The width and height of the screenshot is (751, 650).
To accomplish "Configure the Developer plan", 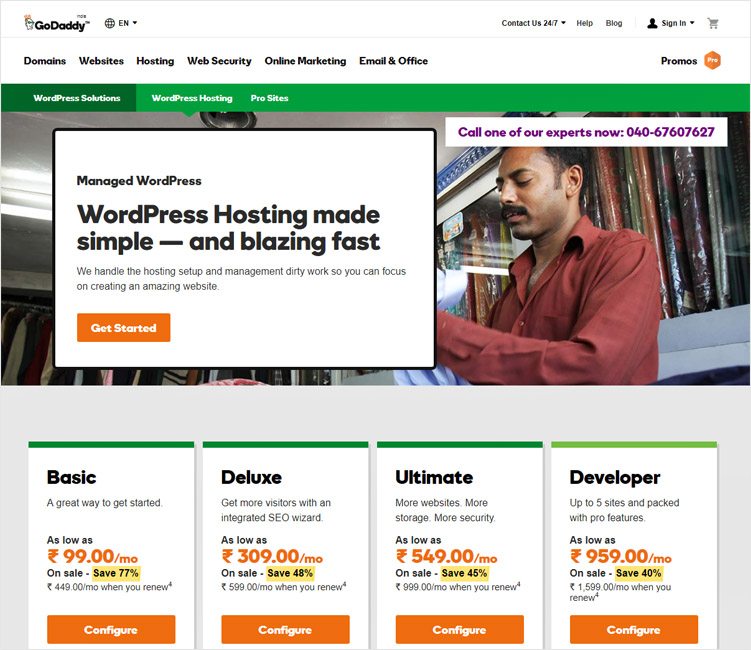I will click(634, 629).
